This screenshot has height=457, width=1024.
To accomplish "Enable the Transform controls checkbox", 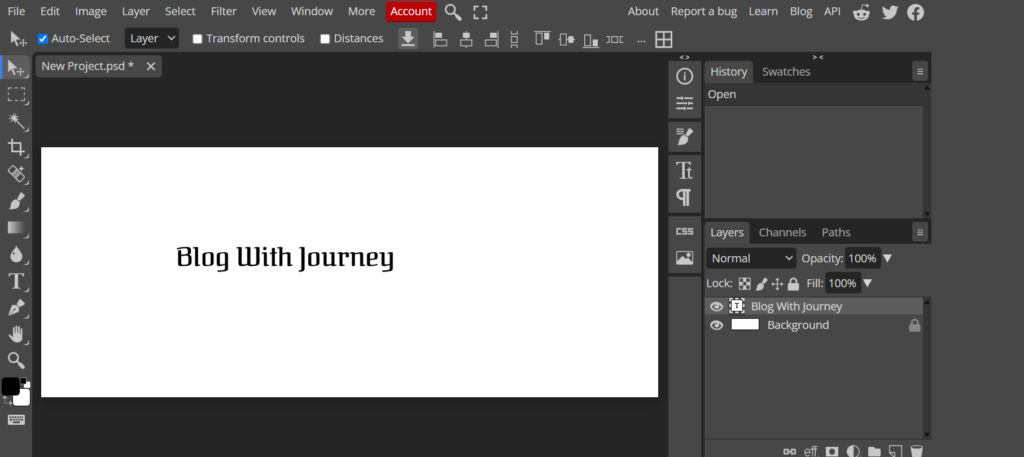I will [x=197, y=39].
